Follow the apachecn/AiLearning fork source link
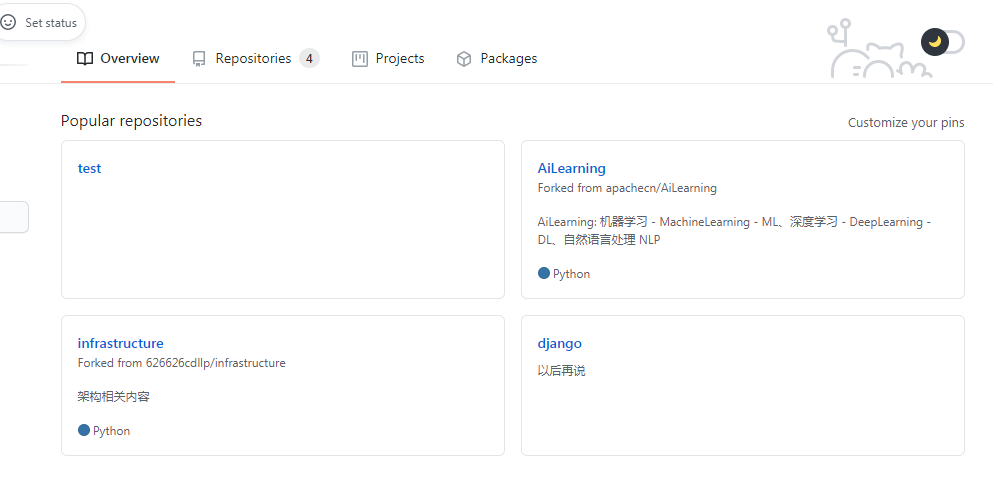The image size is (993, 492). click(661, 188)
